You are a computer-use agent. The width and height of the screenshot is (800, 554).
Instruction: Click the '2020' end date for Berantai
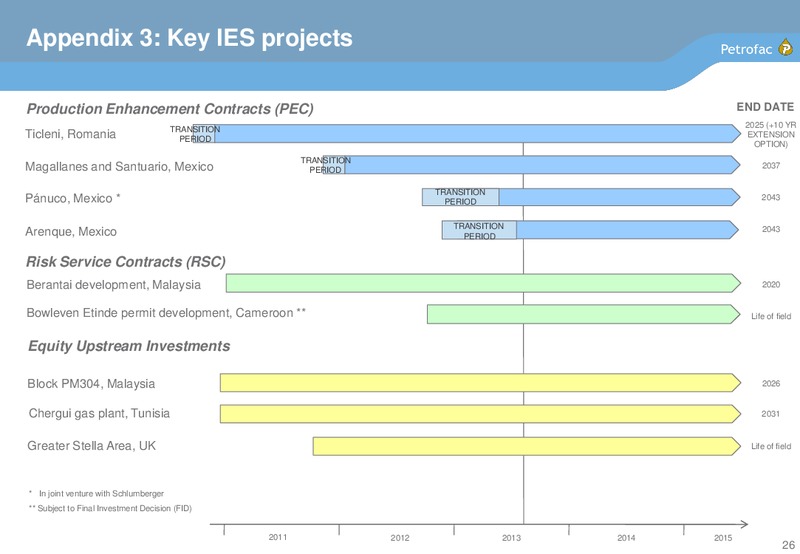(771, 285)
